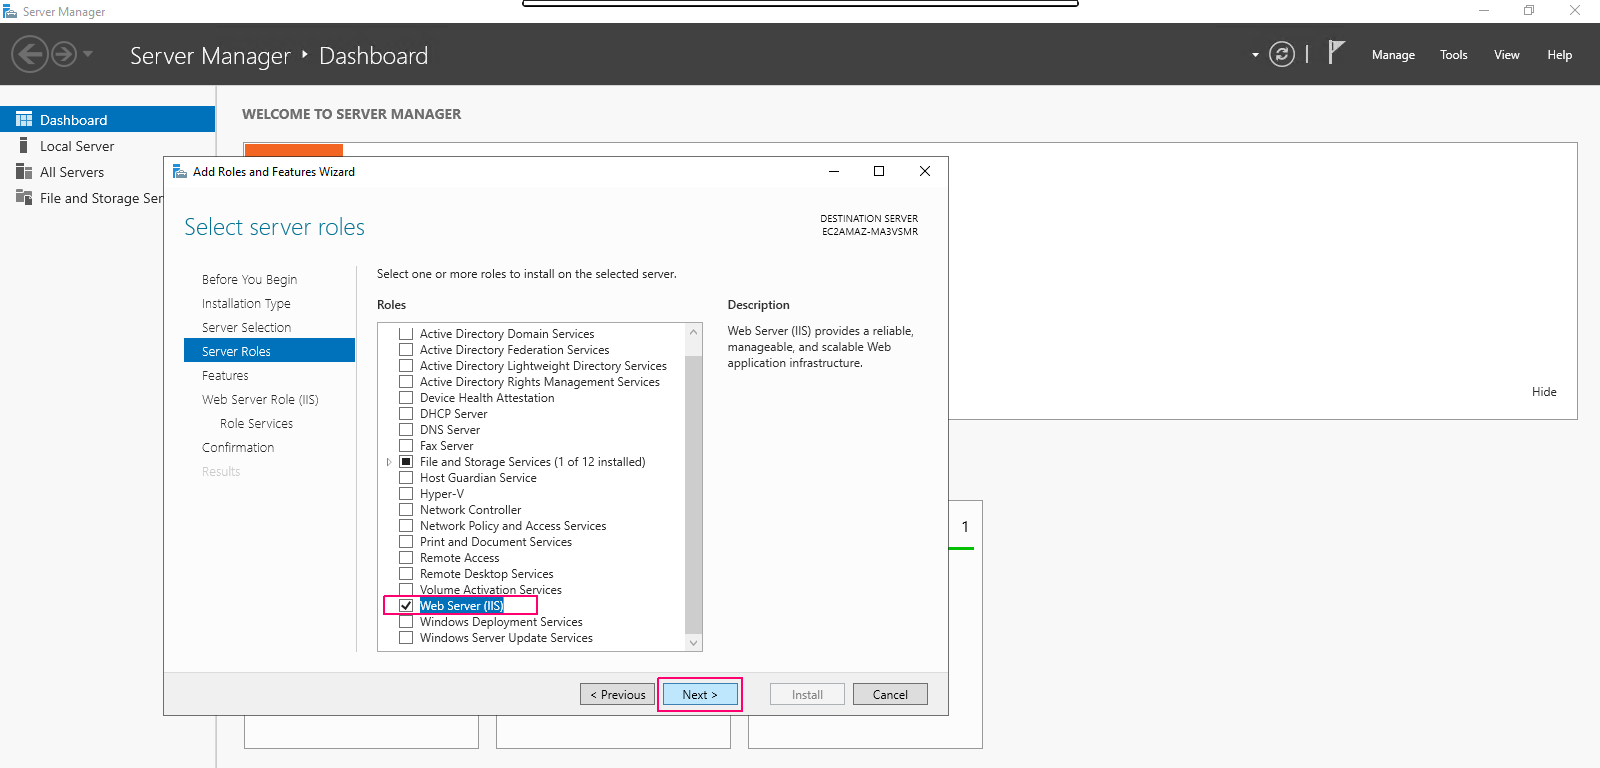Click the destination server name EC2AMAZ-MA3VSMR

(870, 231)
